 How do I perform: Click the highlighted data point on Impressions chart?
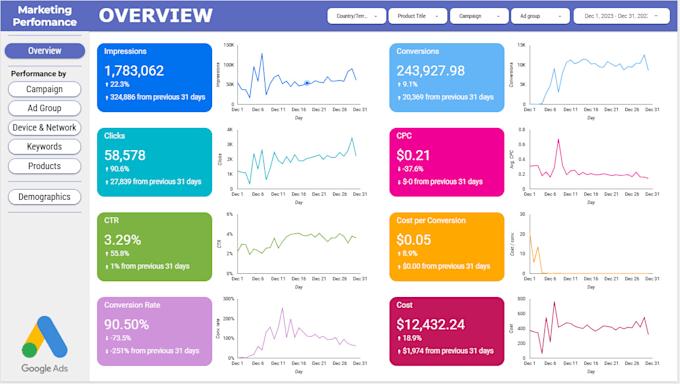pyautogui.click(x=307, y=82)
